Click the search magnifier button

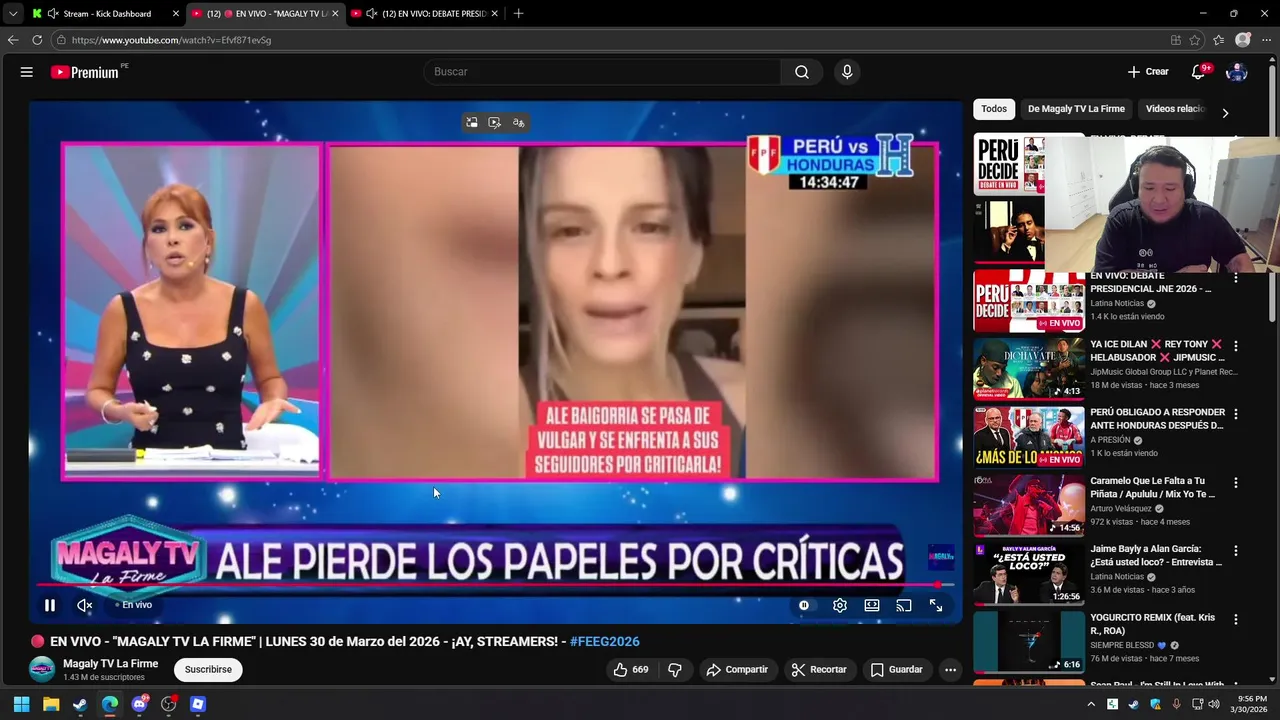[x=802, y=72]
